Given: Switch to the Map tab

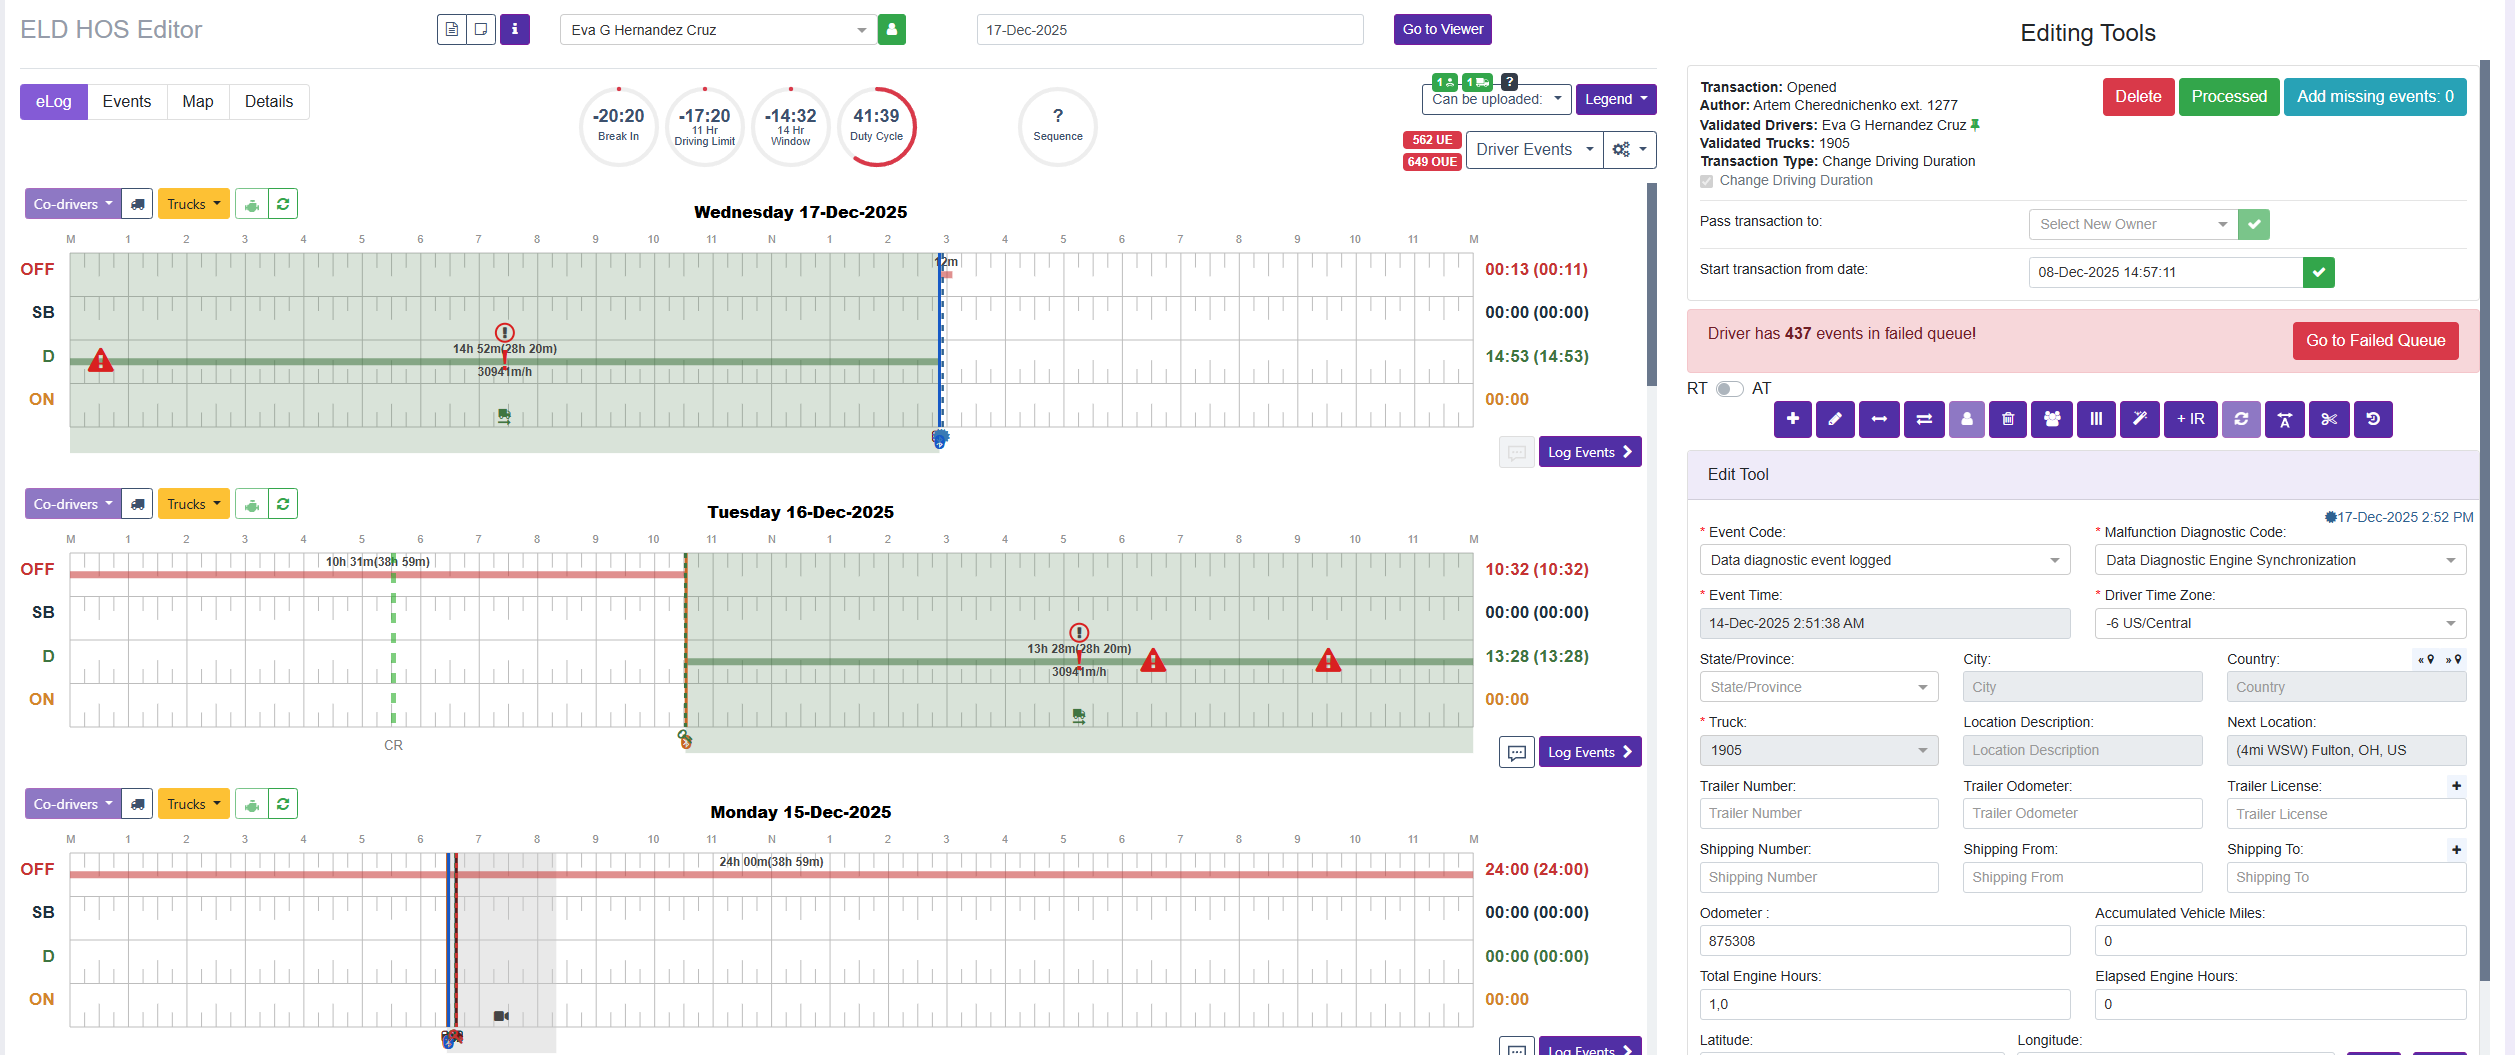Looking at the screenshot, I should click(x=198, y=102).
